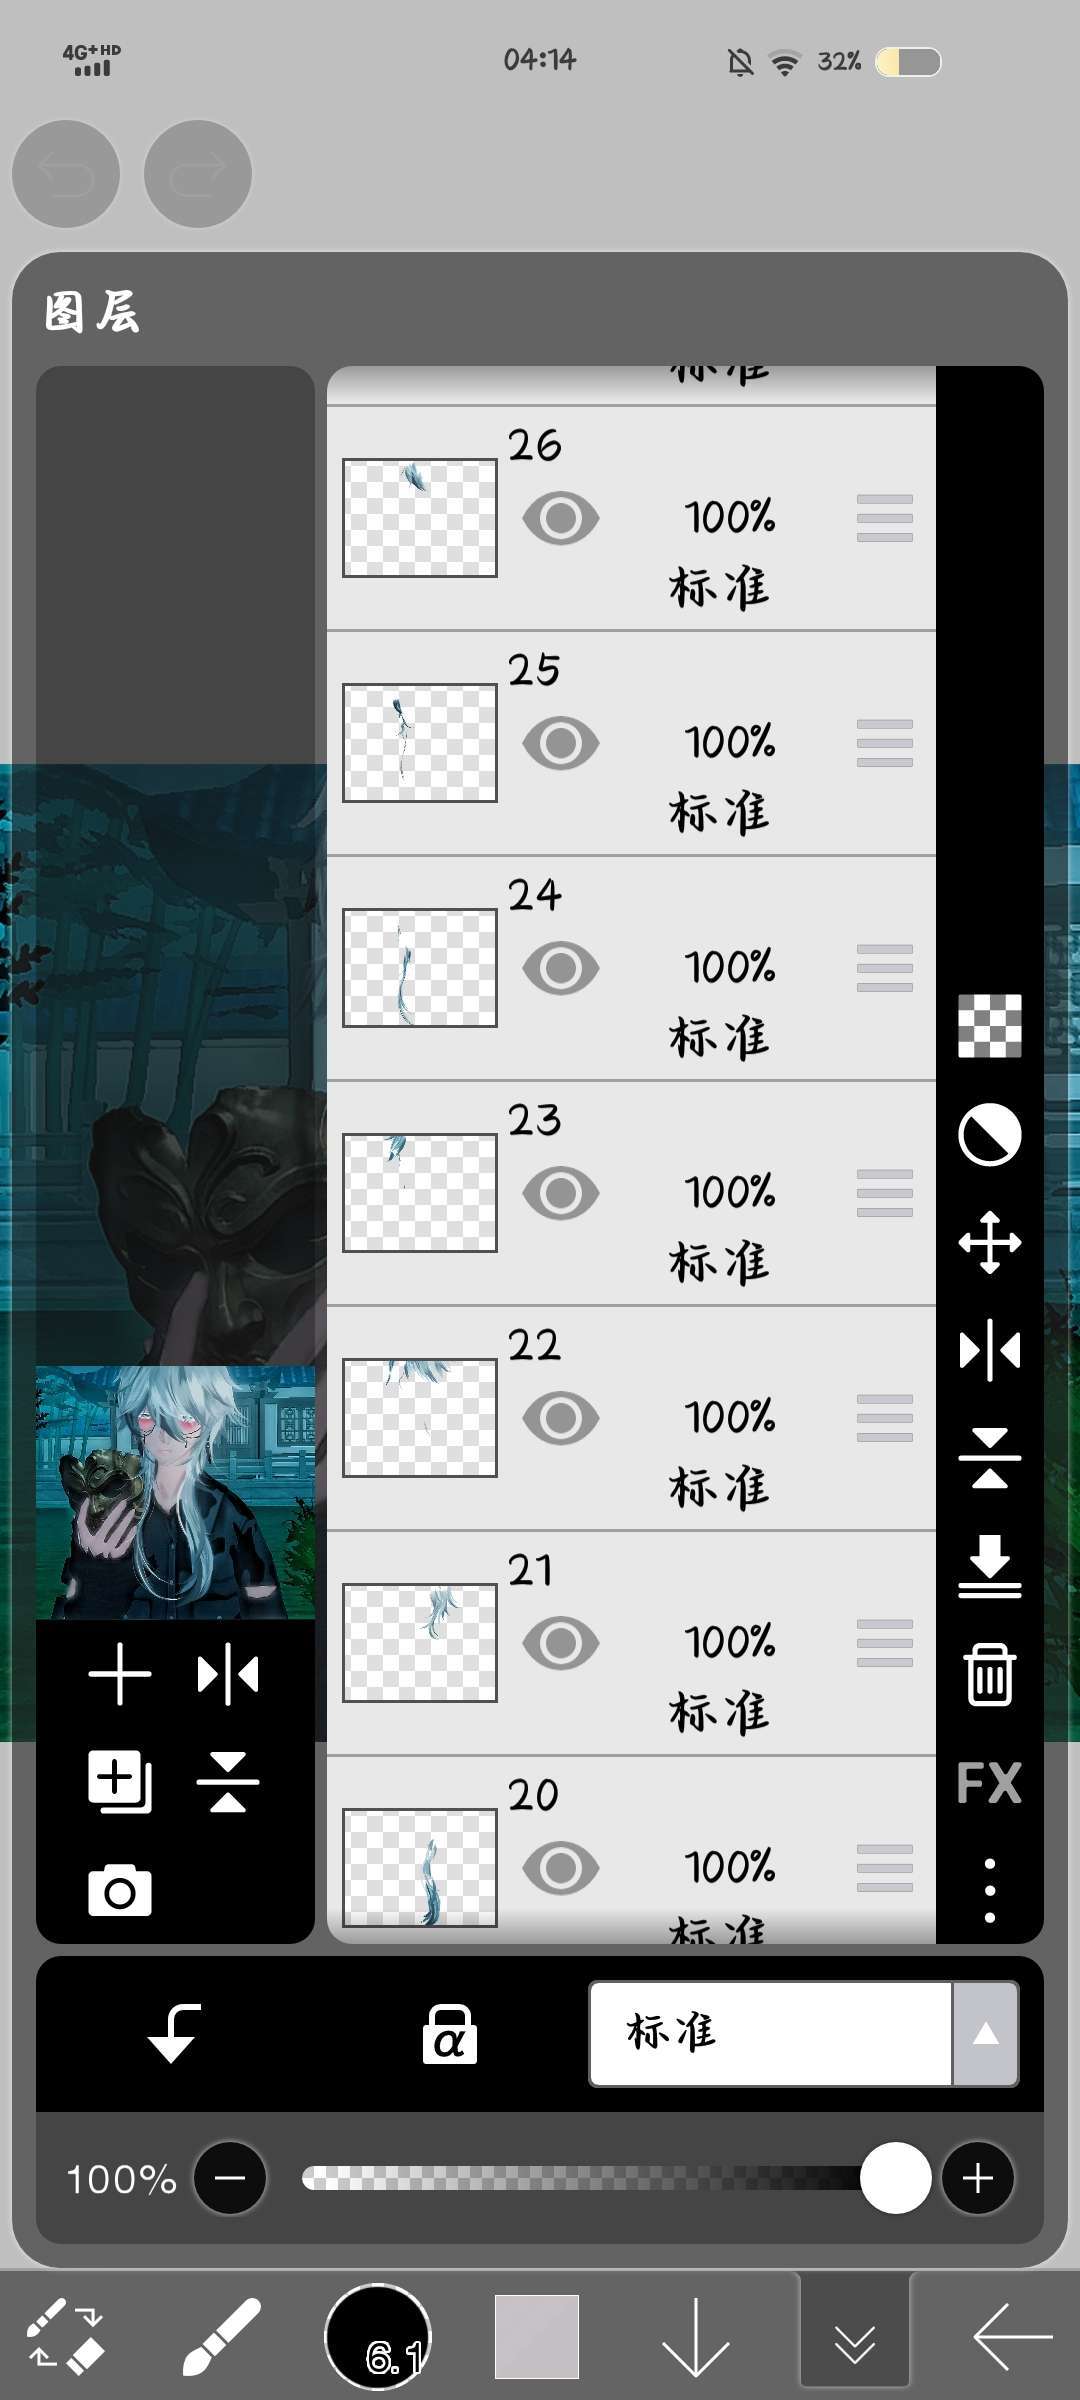This screenshot has height=2400, width=1080.
Task: Decrease opacity with minus button
Action: tap(230, 2178)
